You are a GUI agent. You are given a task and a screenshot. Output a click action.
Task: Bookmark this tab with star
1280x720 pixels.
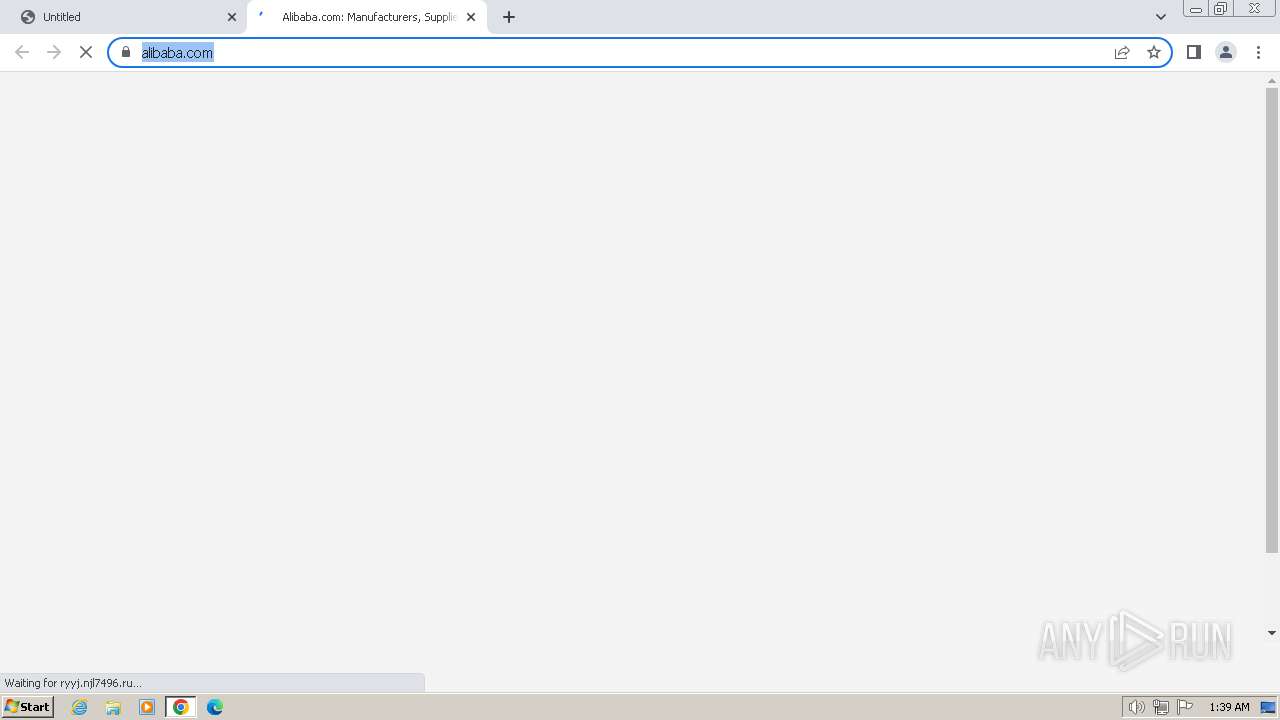click(1154, 52)
